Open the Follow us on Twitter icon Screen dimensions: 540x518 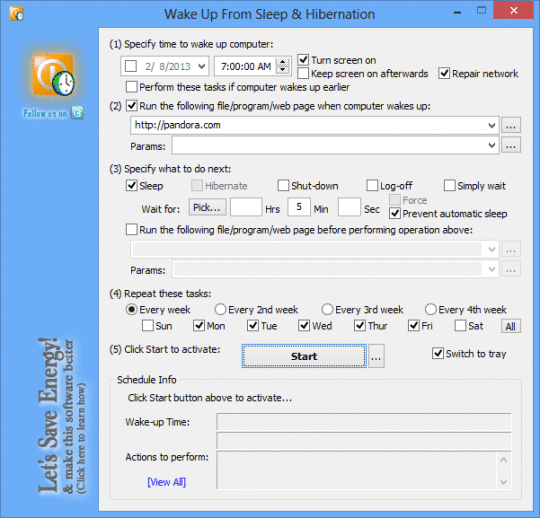coord(77,113)
